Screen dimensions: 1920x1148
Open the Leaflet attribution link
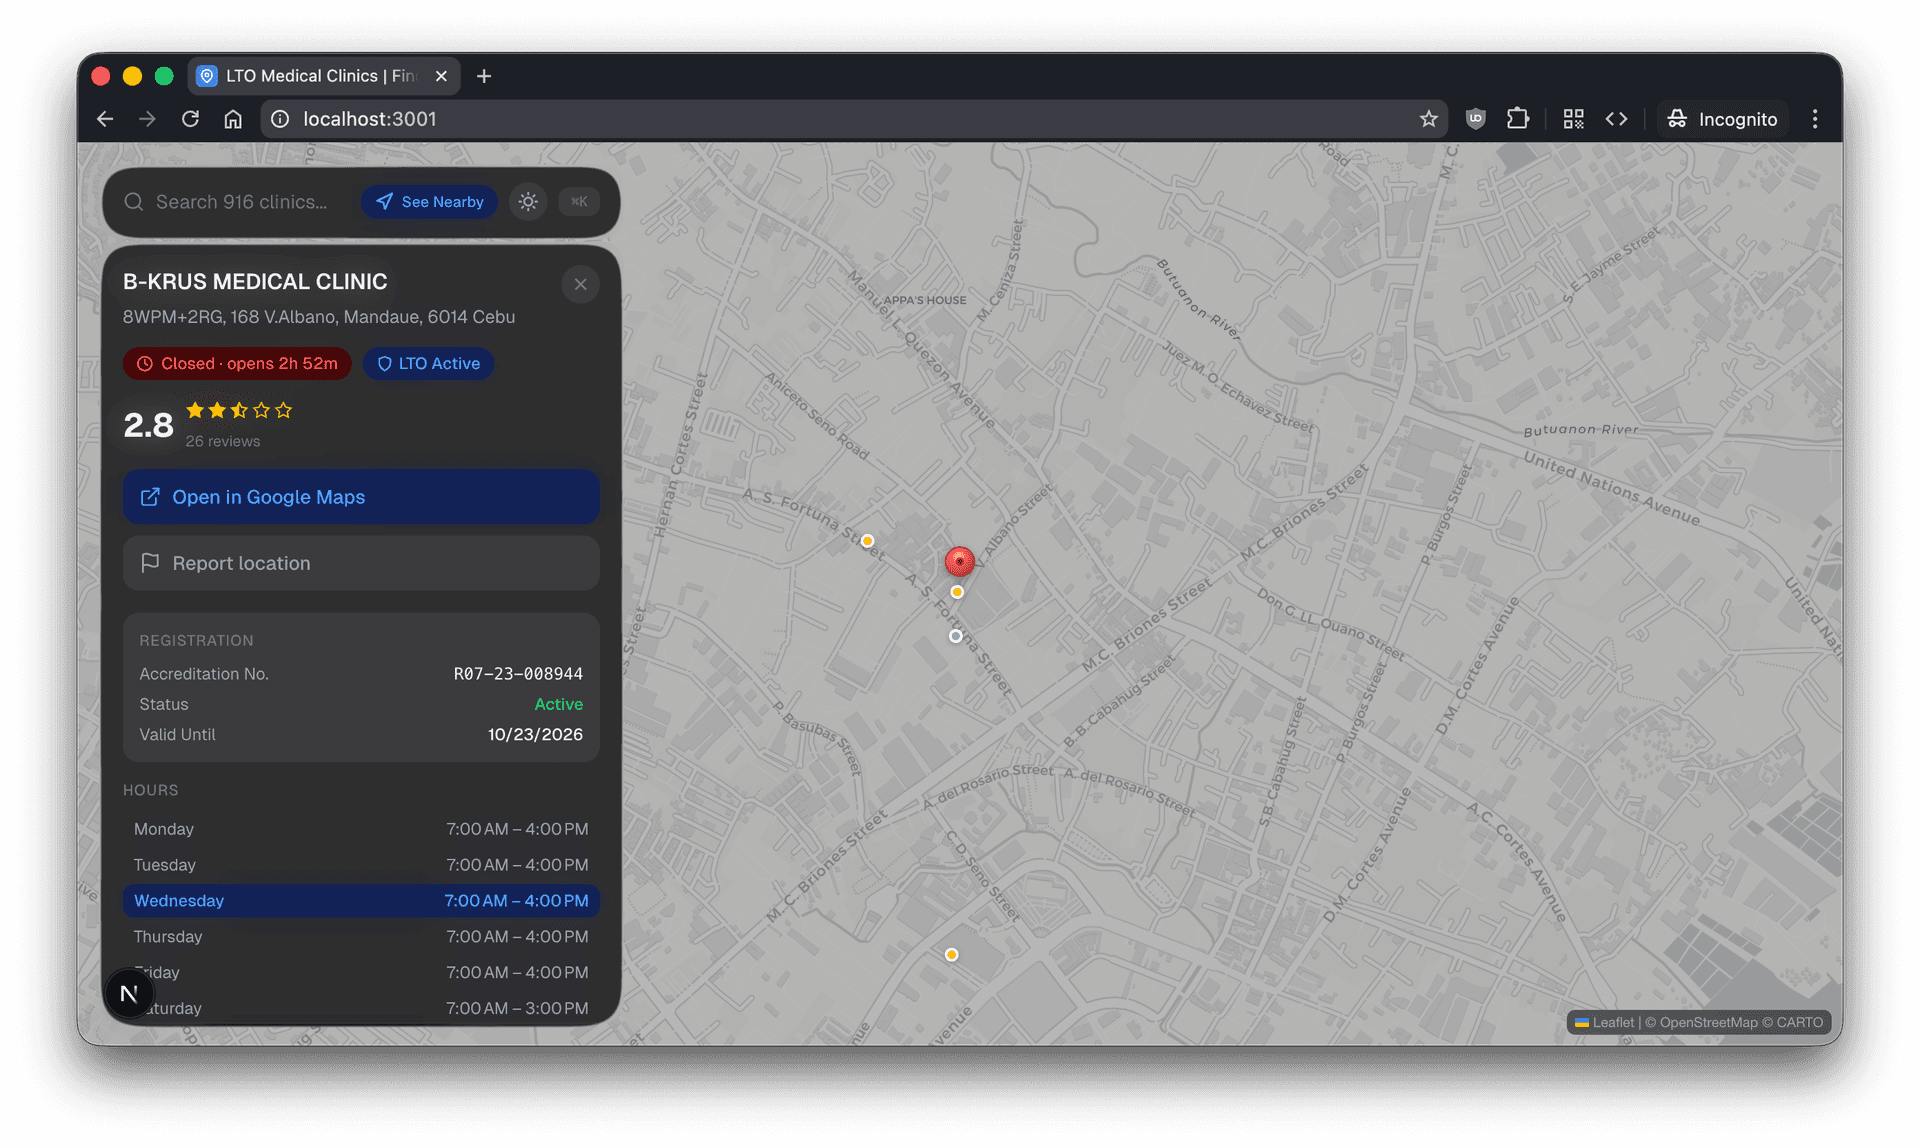point(1604,1022)
